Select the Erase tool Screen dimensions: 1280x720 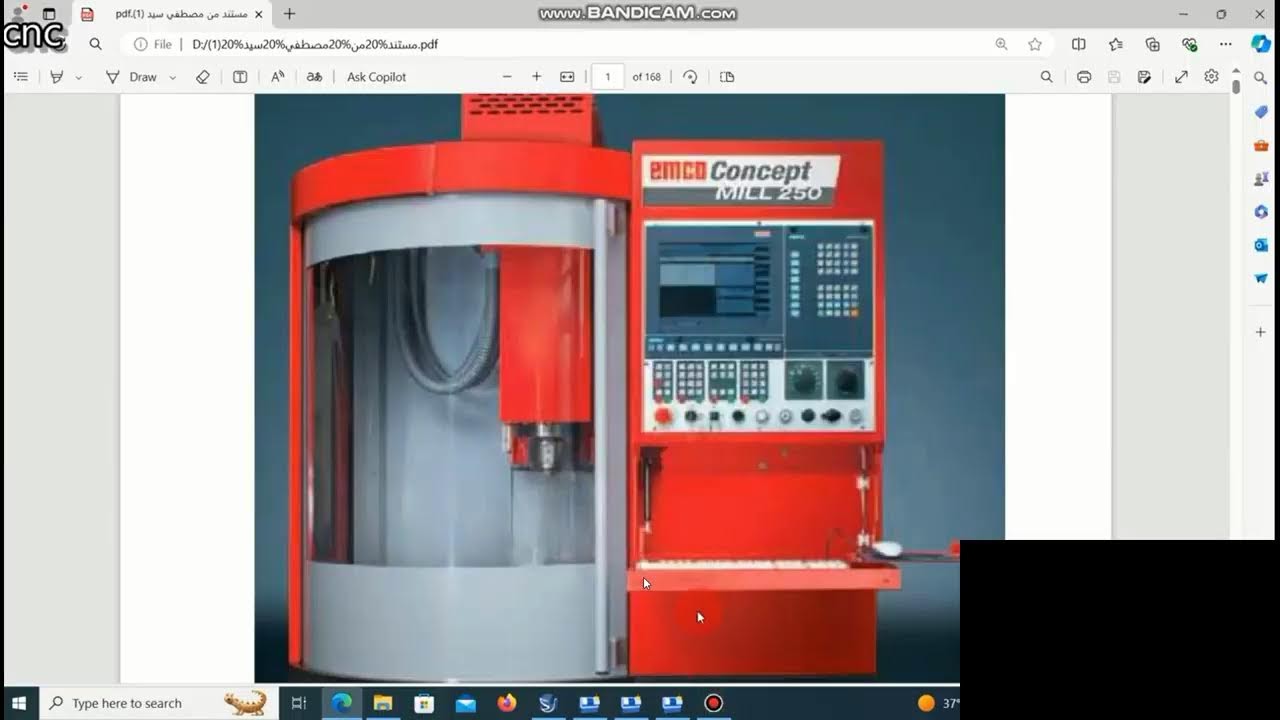(x=203, y=77)
